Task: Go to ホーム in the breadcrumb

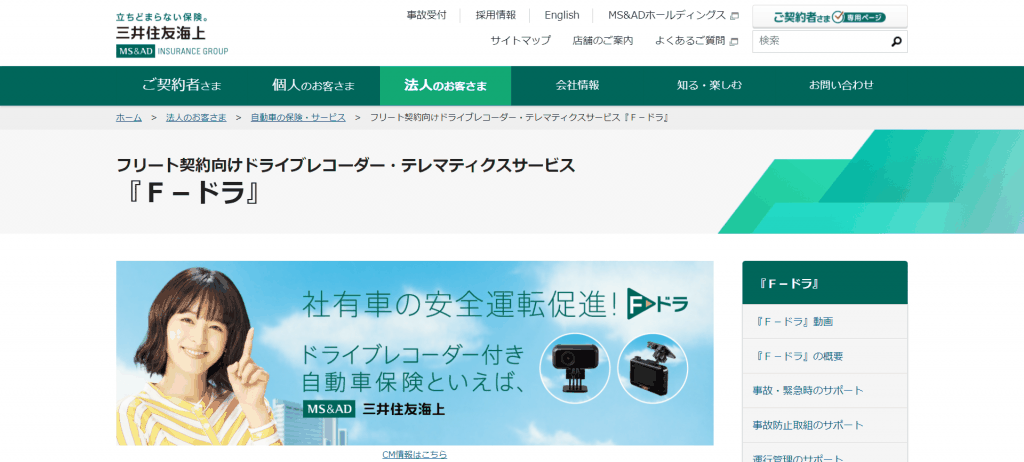Action: [x=129, y=118]
